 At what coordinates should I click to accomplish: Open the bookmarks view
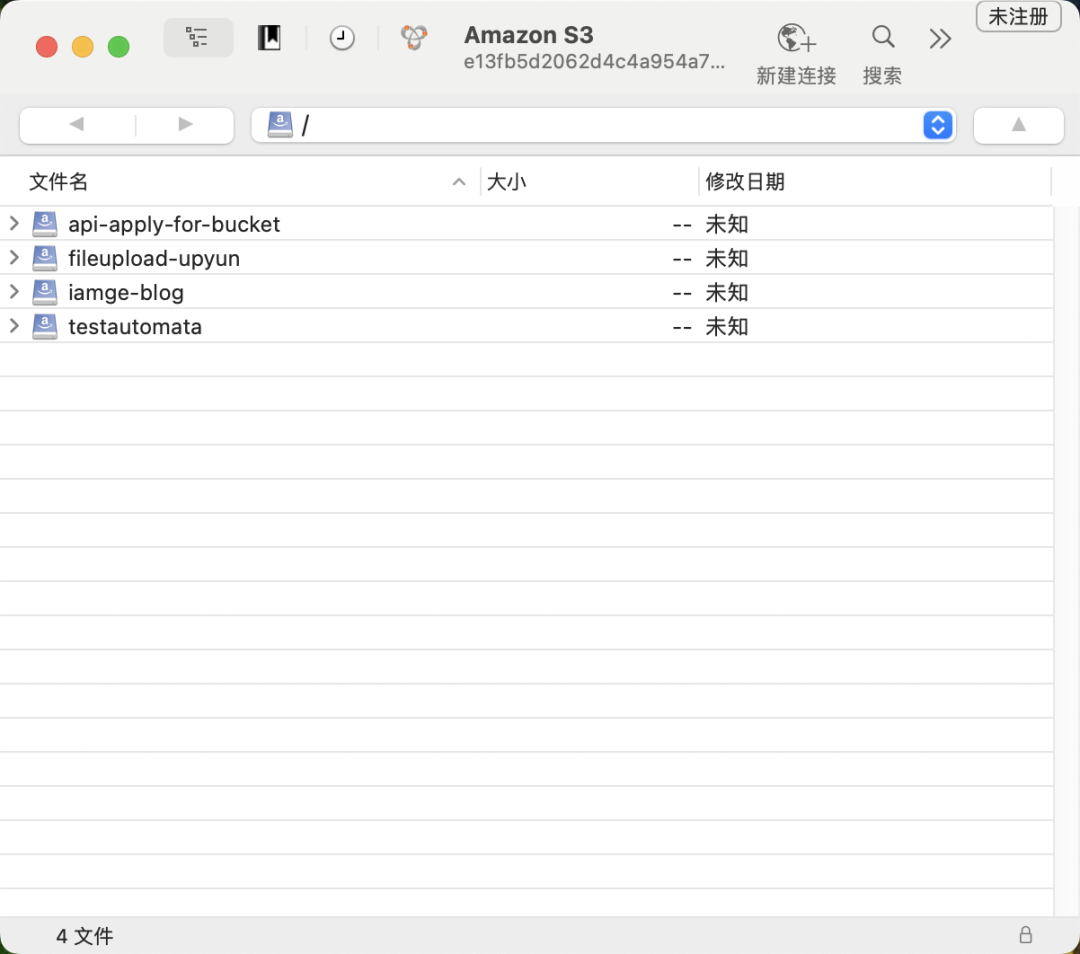tap(269, 37)
